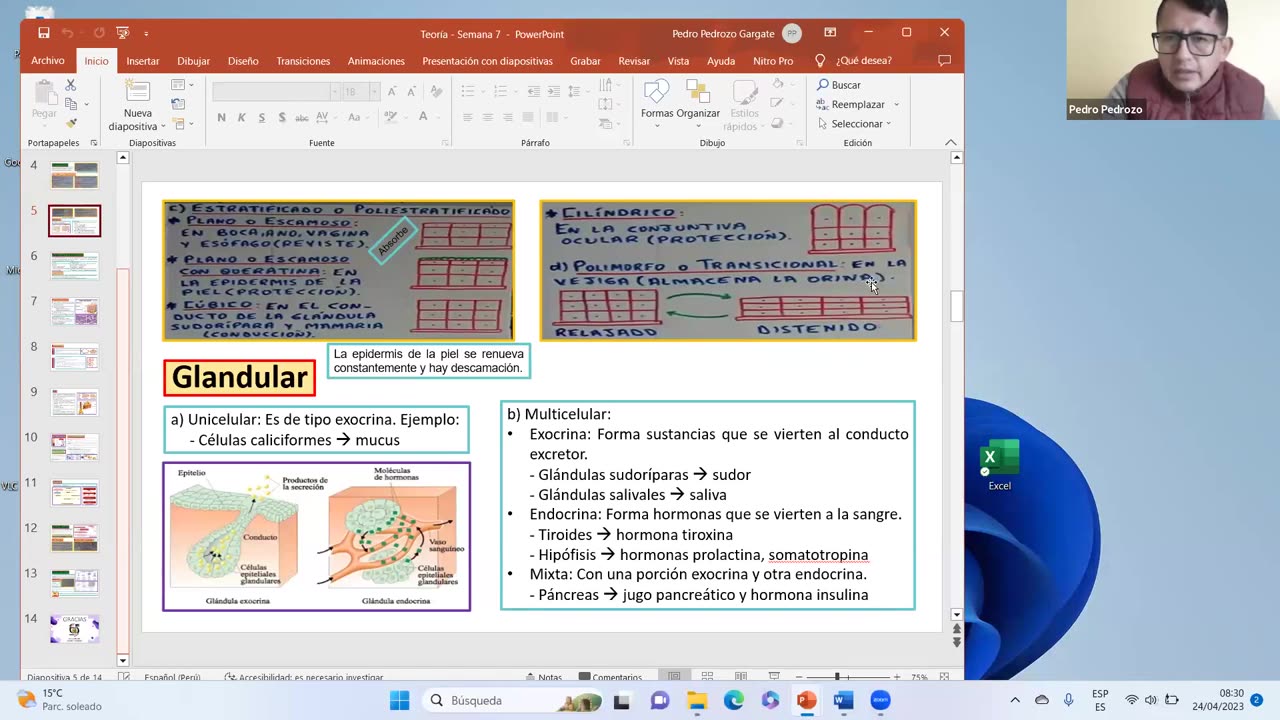Reset slide layout with Restablecer icon
This screenshot has width=1280, height=720.
[x=178, y=104]
